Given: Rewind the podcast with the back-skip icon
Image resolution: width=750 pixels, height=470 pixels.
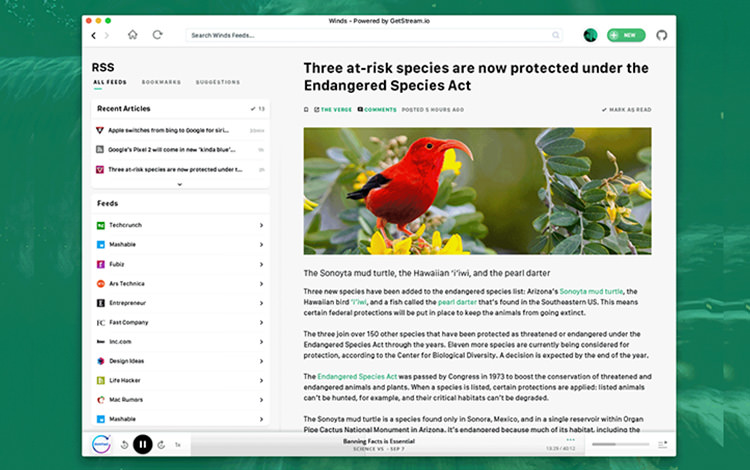Looking at the screenshot, I should coord(124,444).
